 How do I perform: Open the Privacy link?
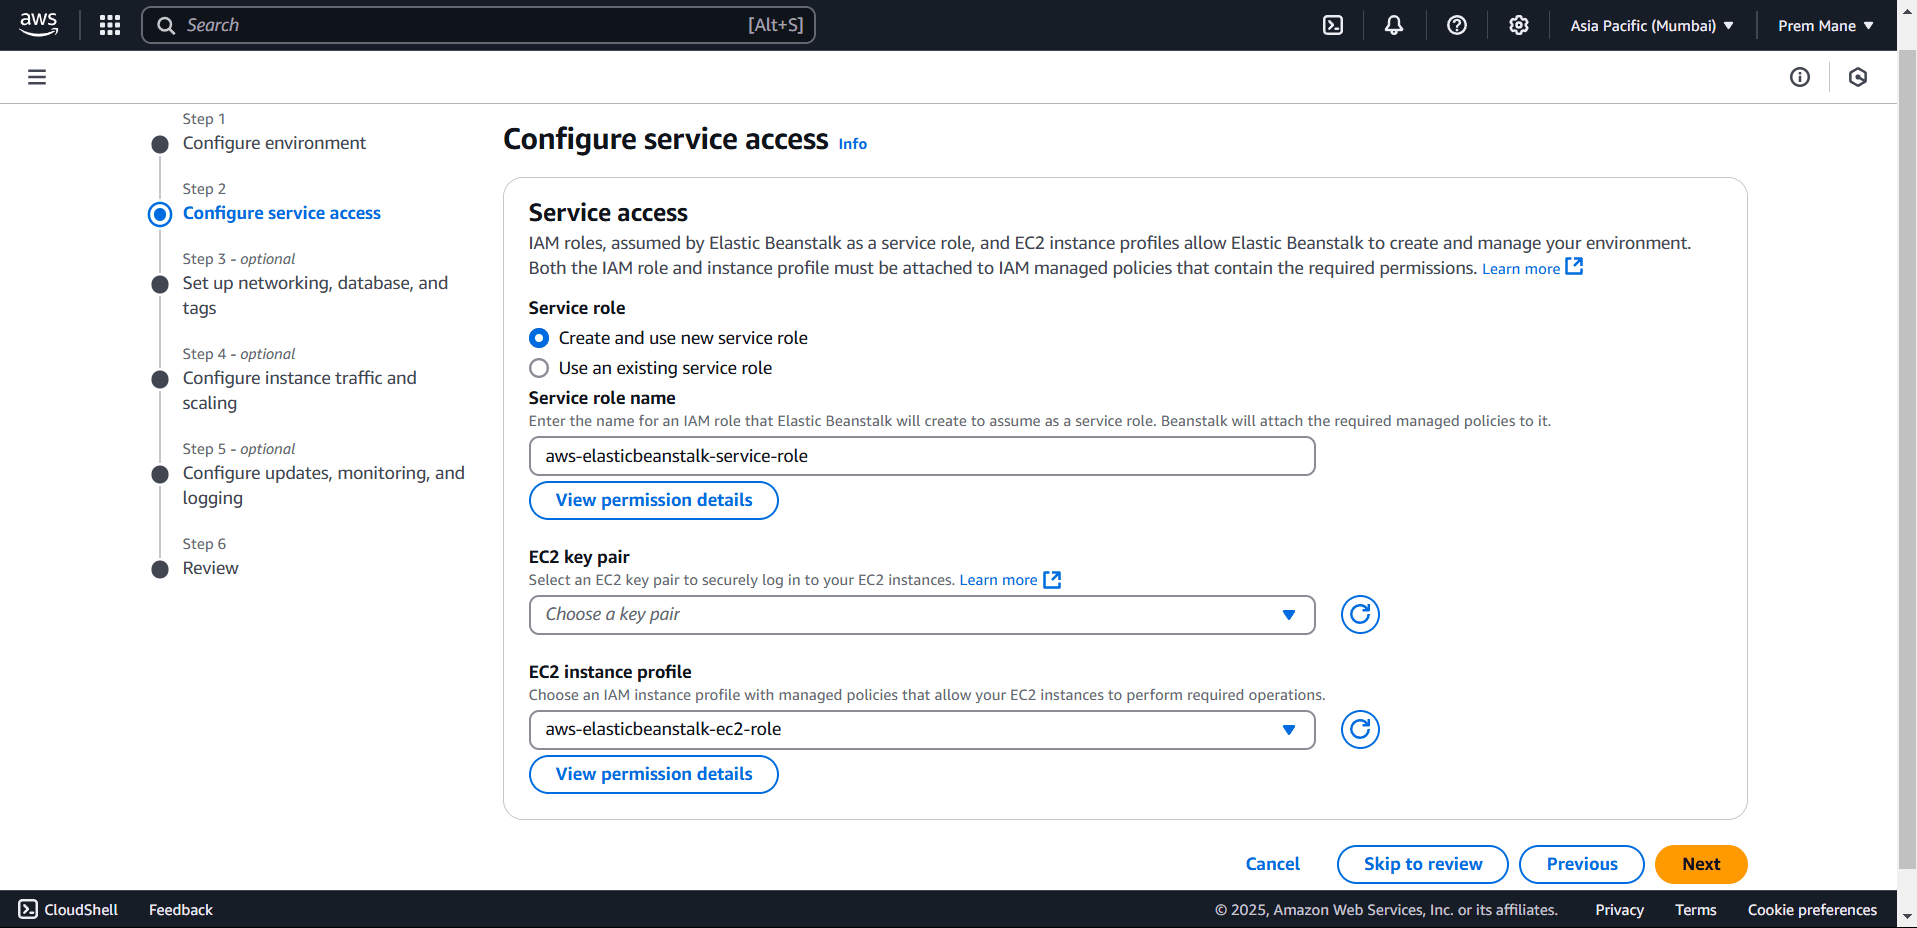tap(1619, 909)
